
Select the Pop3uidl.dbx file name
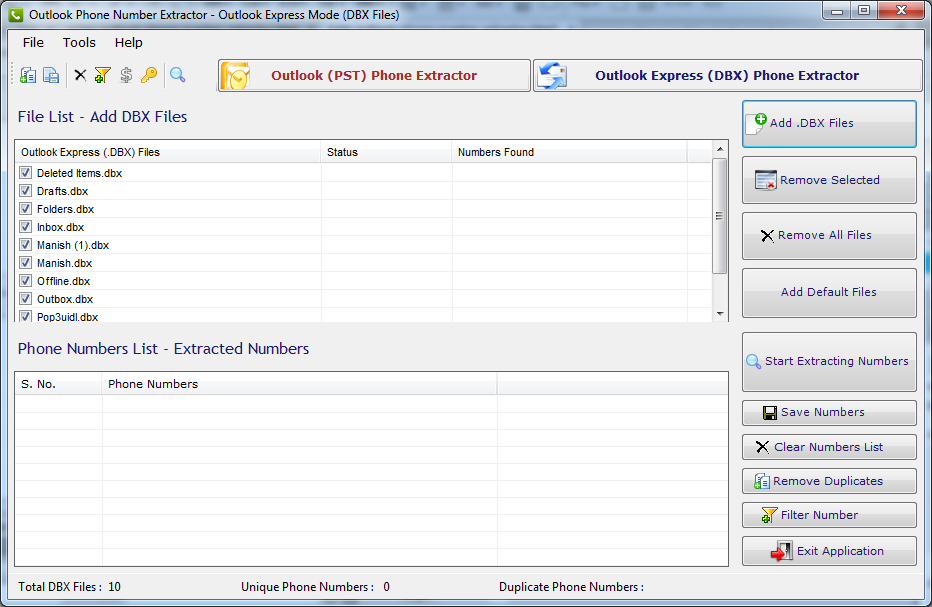[68, 317]
